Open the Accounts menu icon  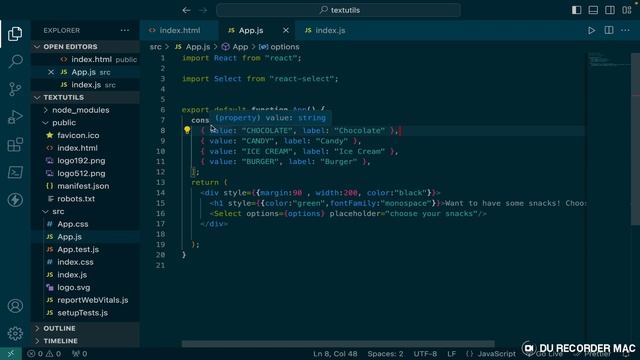point(15,306)
